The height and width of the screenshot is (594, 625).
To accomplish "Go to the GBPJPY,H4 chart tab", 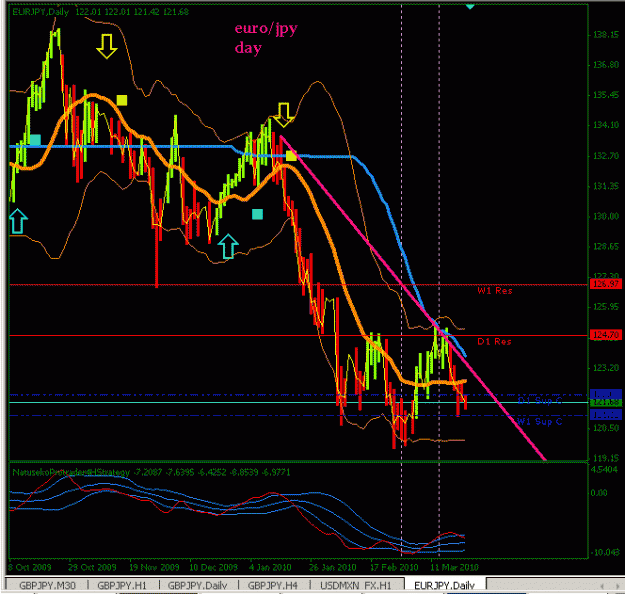I will tap(273, 585).
